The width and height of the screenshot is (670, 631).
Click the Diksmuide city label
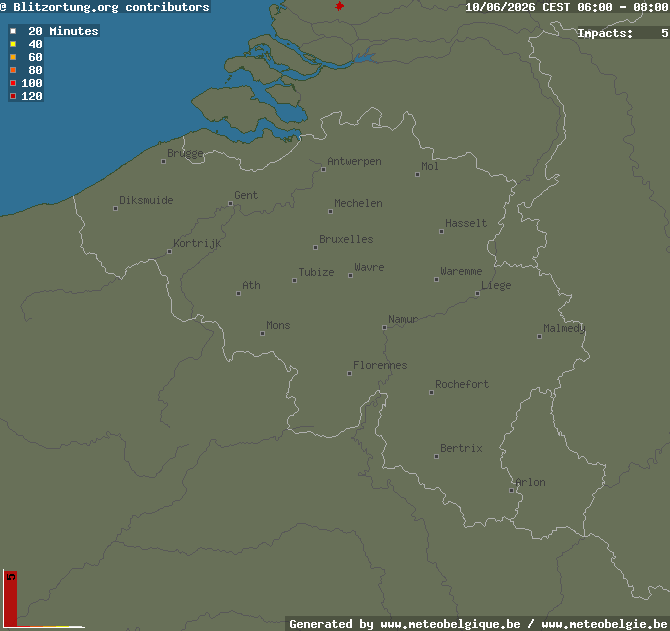pos(146,200)
